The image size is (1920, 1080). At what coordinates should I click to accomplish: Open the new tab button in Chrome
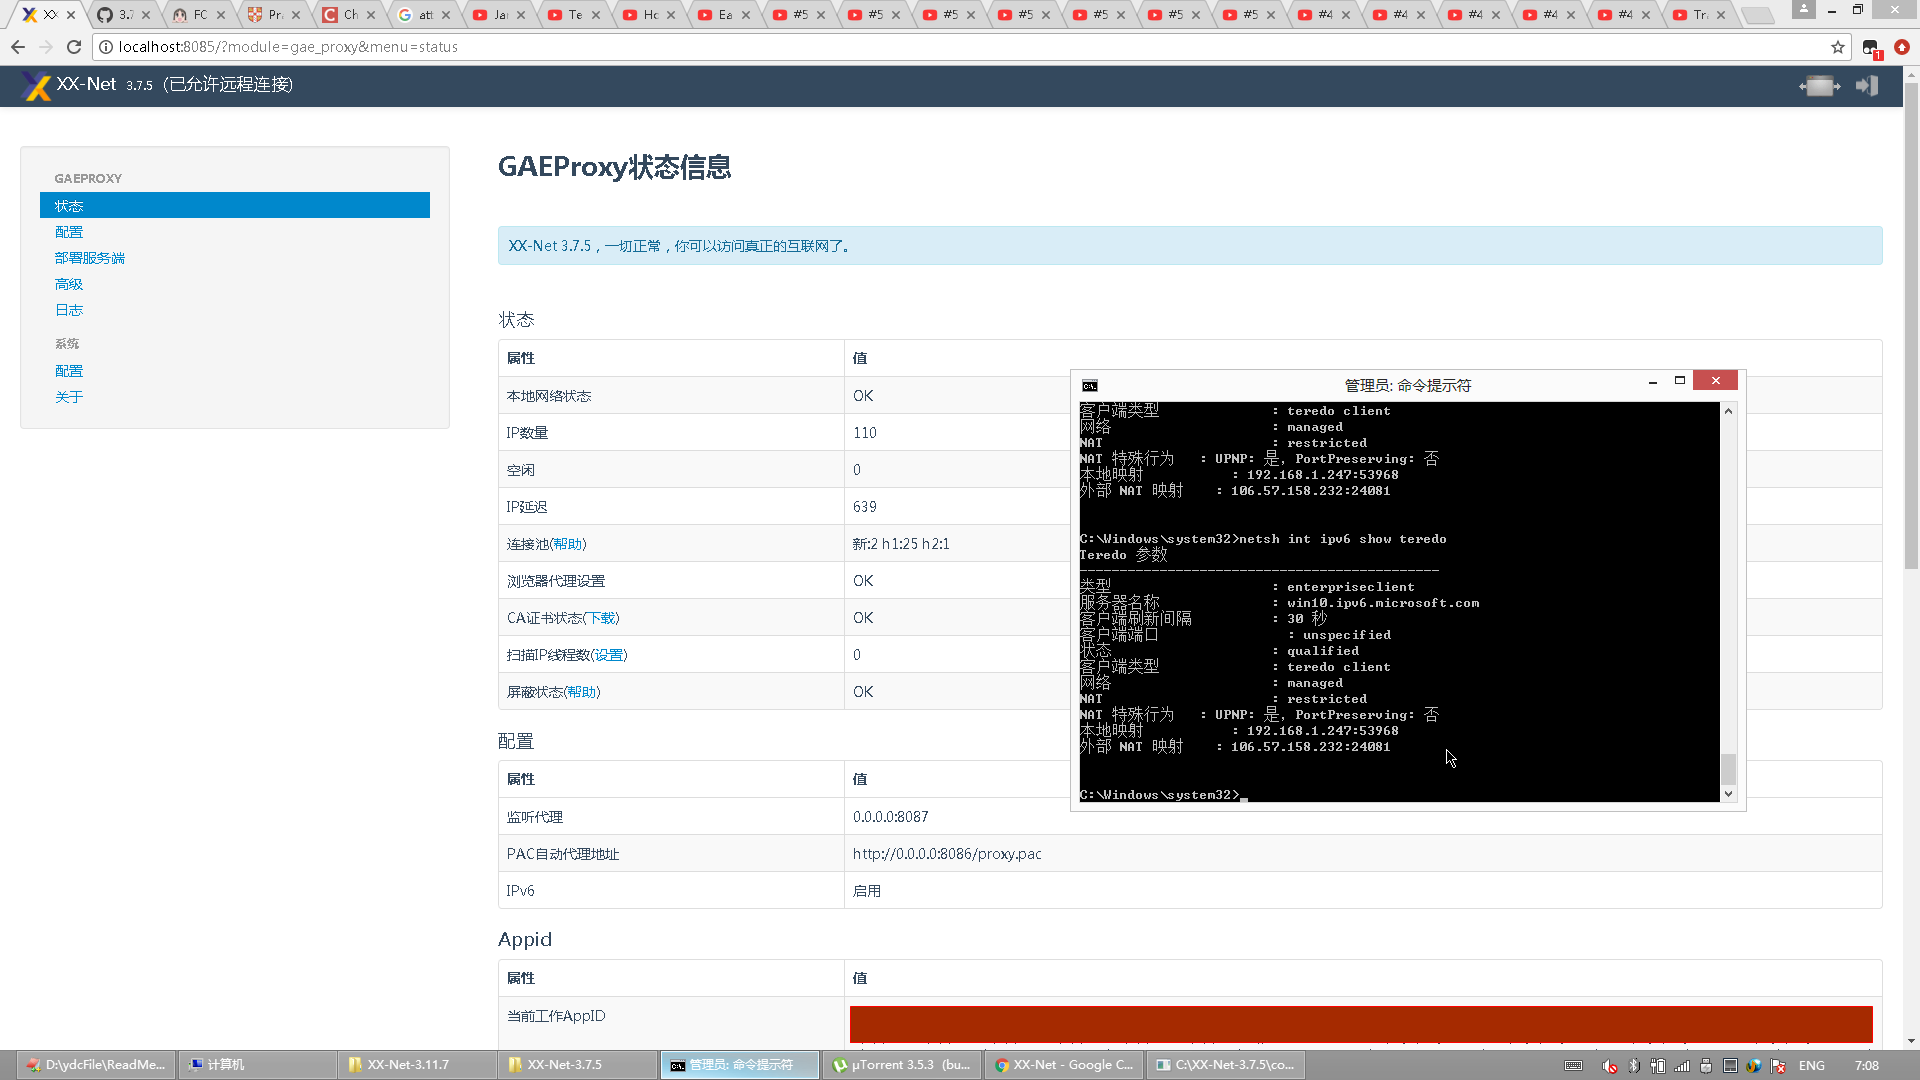click(1757, 15)
